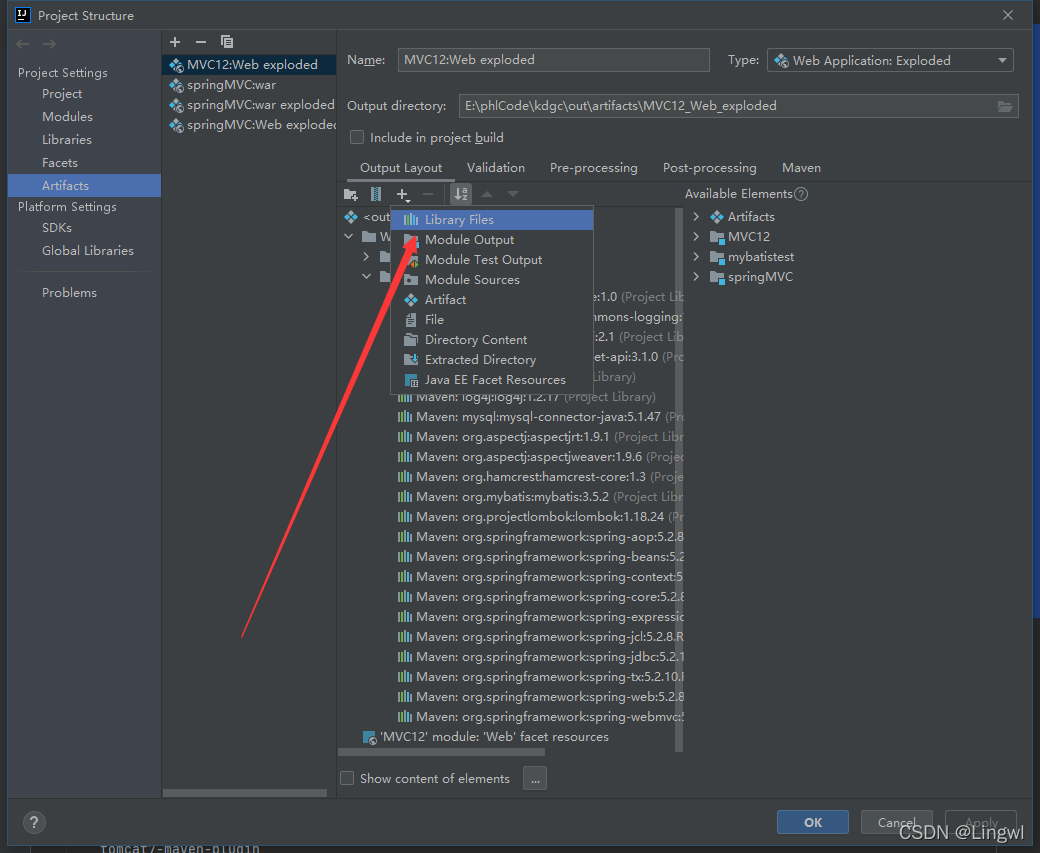
Task: Click the create archive icon in layout toolbar
Action: [375, 194]
